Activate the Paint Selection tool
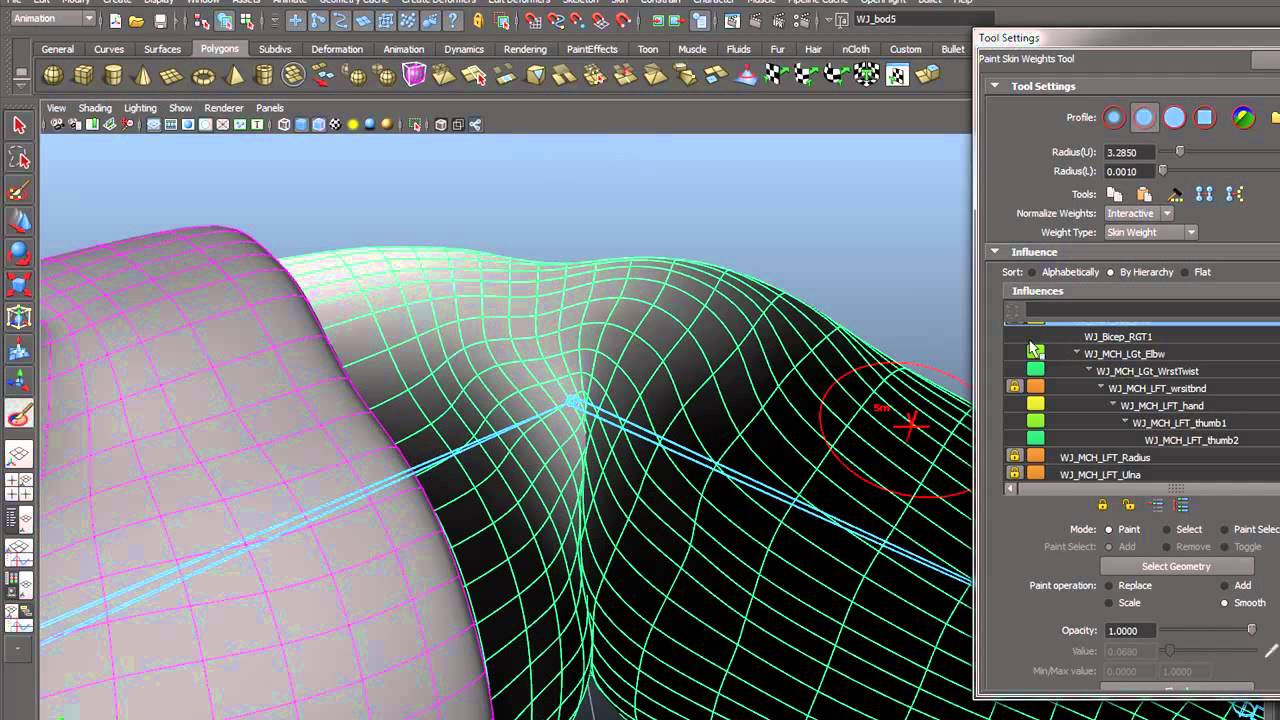Image resolution: width=1280 pixels, height=720 pixels. (x=19, y=191)
